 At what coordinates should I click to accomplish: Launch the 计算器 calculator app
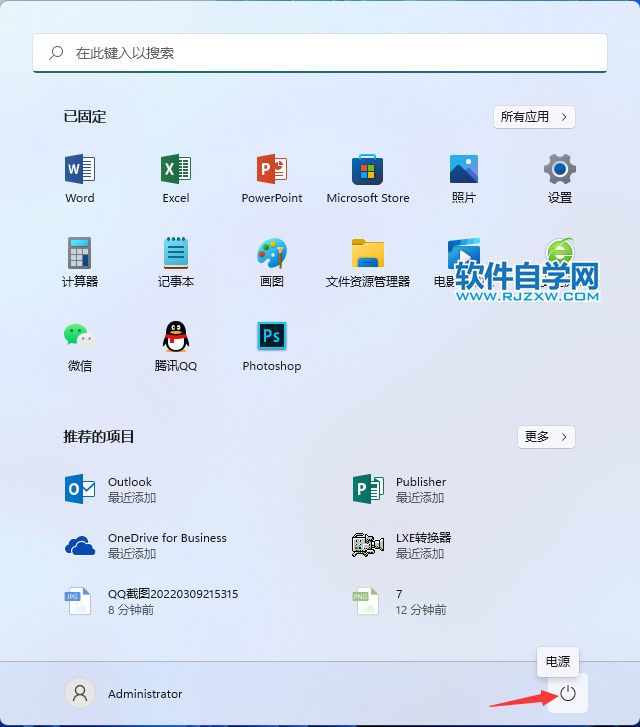coord(80,262)
